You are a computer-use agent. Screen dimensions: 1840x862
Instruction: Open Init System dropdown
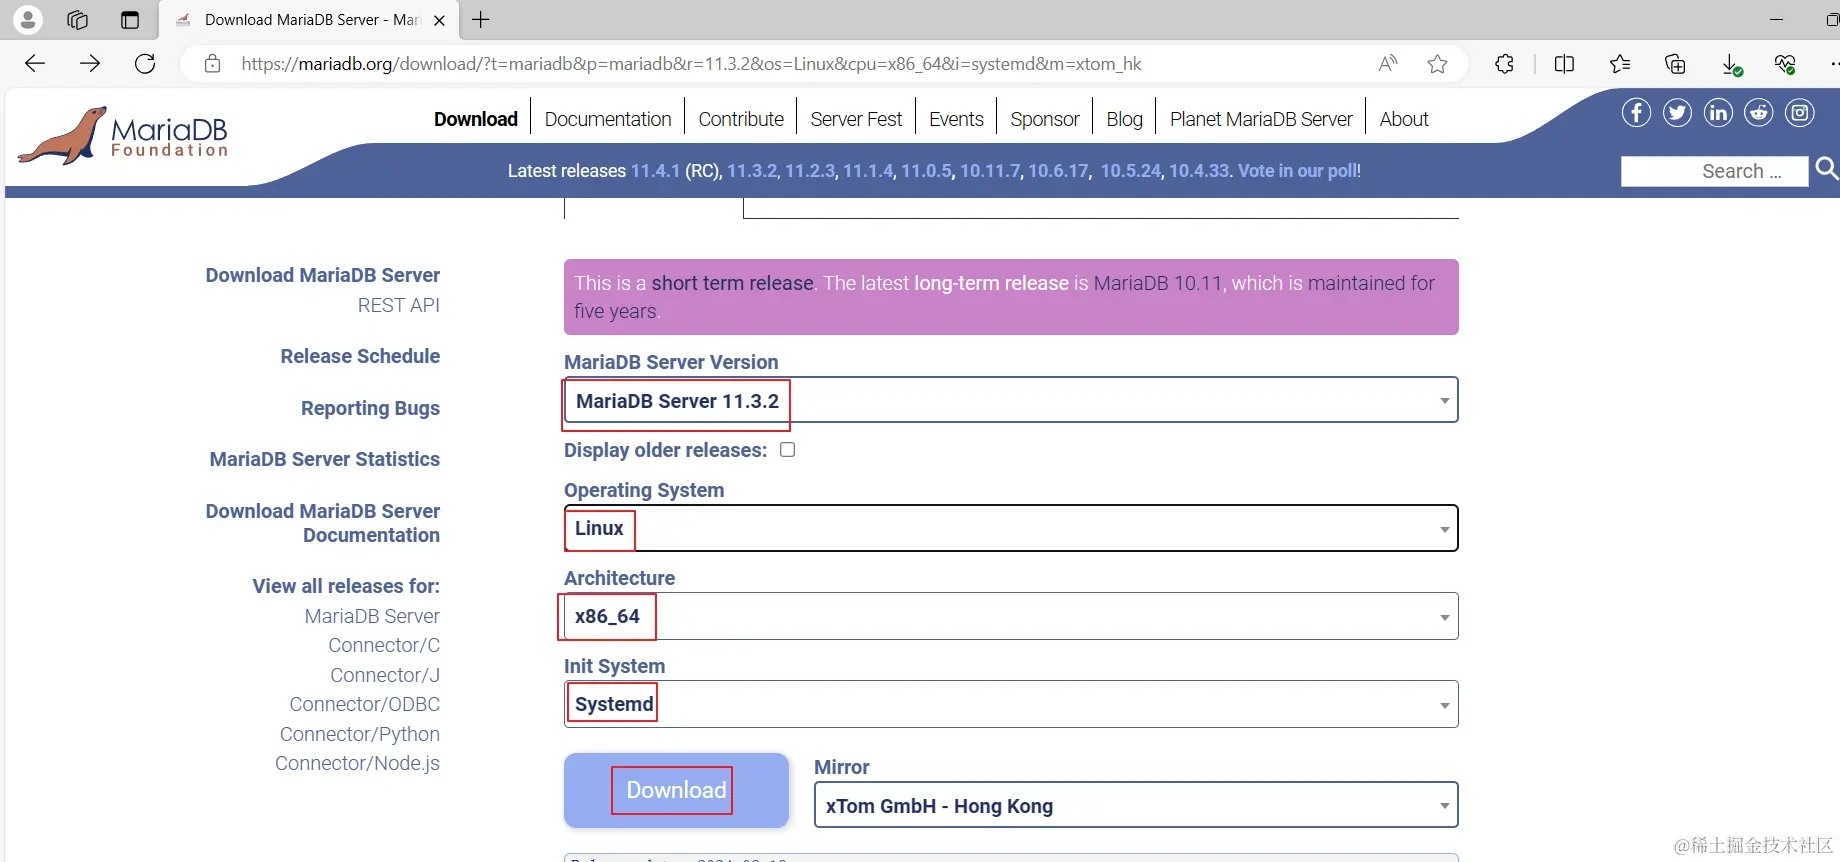(1011, 704)
